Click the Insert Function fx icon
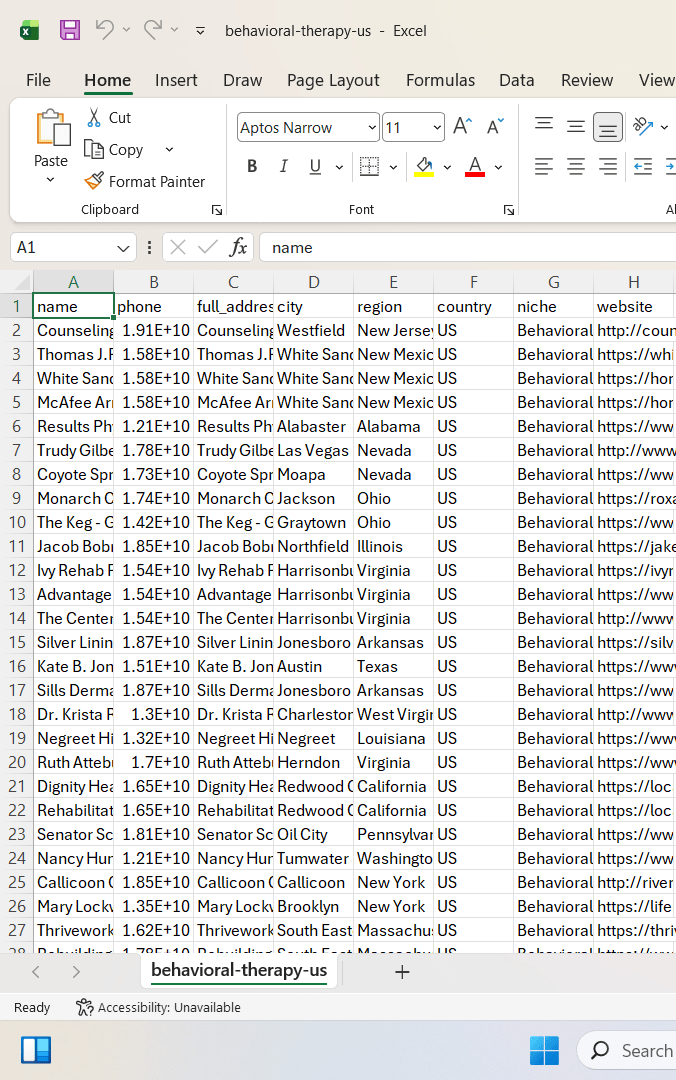The height and width of the screenshot is (1080, 676). click(238, 247)
